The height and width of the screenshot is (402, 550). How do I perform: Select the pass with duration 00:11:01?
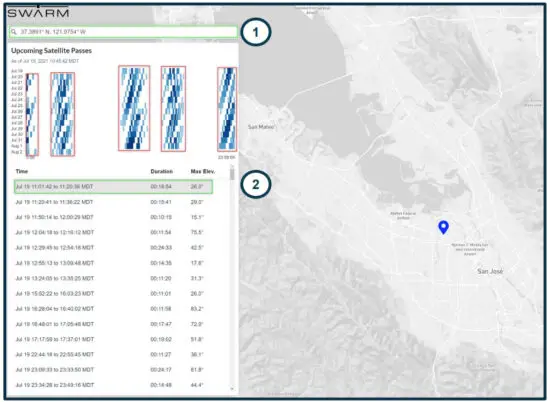(113, 293)
